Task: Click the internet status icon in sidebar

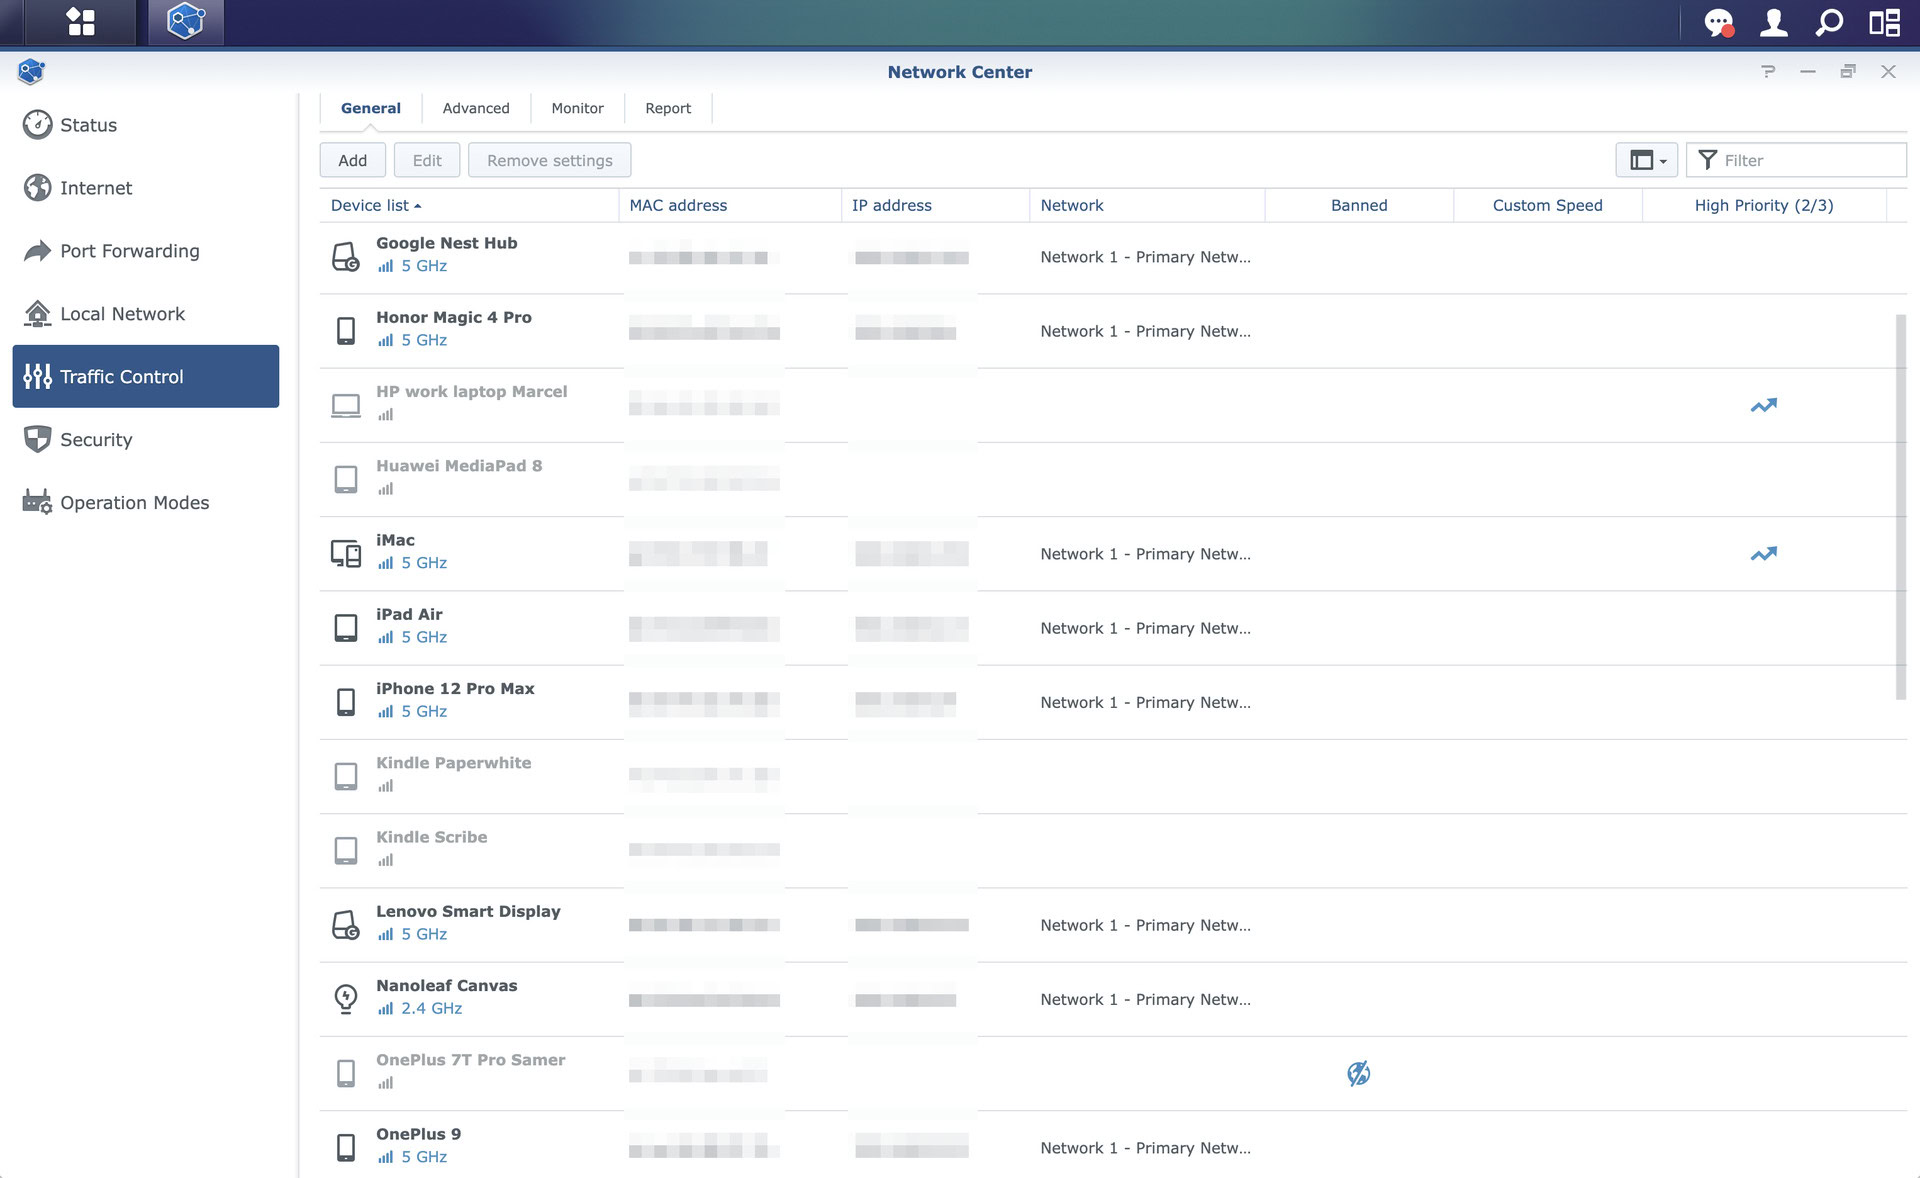Action: pyautogui.click(x=37, y=187)
